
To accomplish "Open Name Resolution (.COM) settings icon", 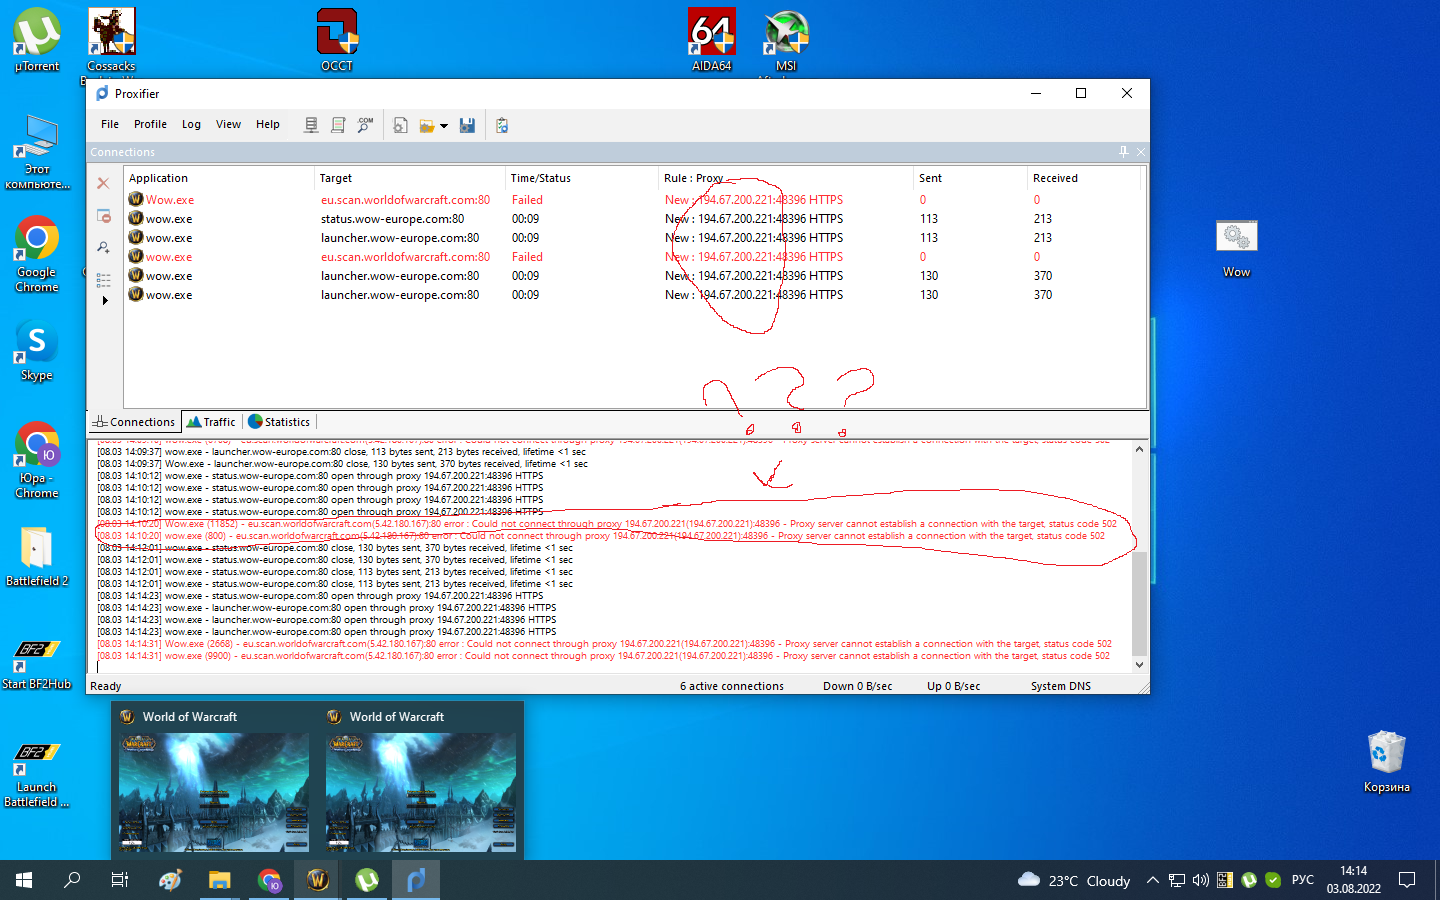I will tap(365, 125).
